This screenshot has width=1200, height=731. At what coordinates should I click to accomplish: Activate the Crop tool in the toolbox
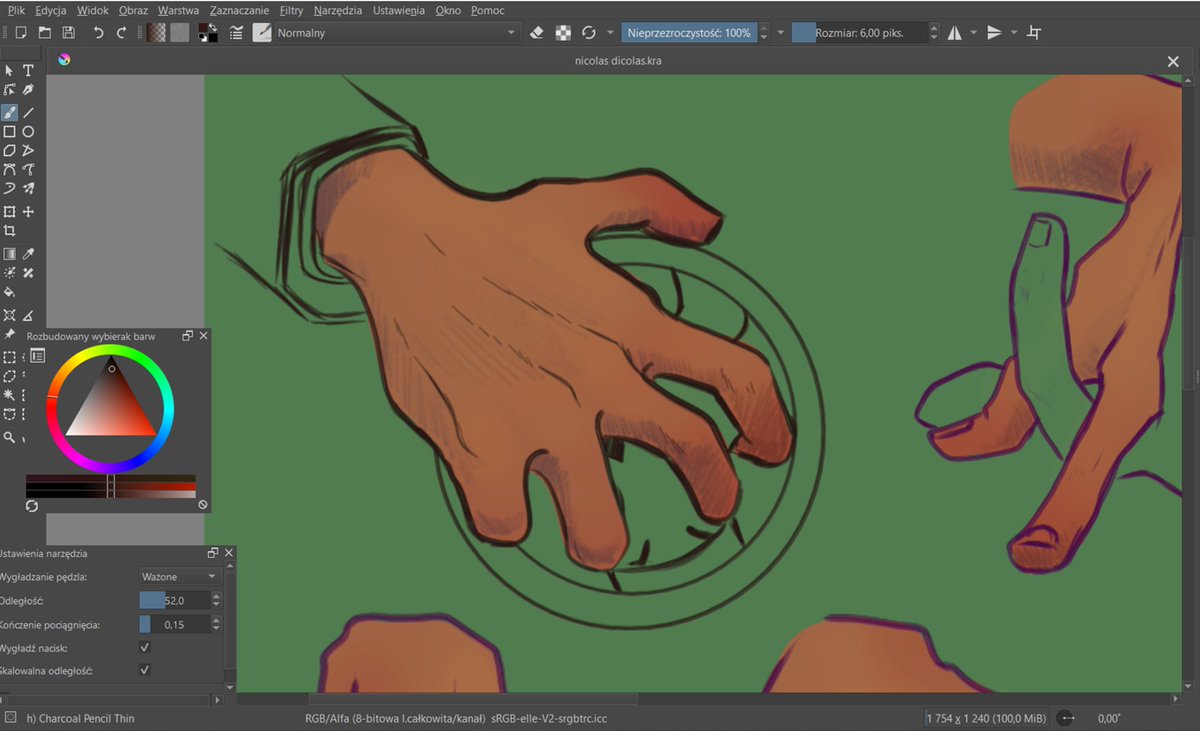[x=9, y=231]
